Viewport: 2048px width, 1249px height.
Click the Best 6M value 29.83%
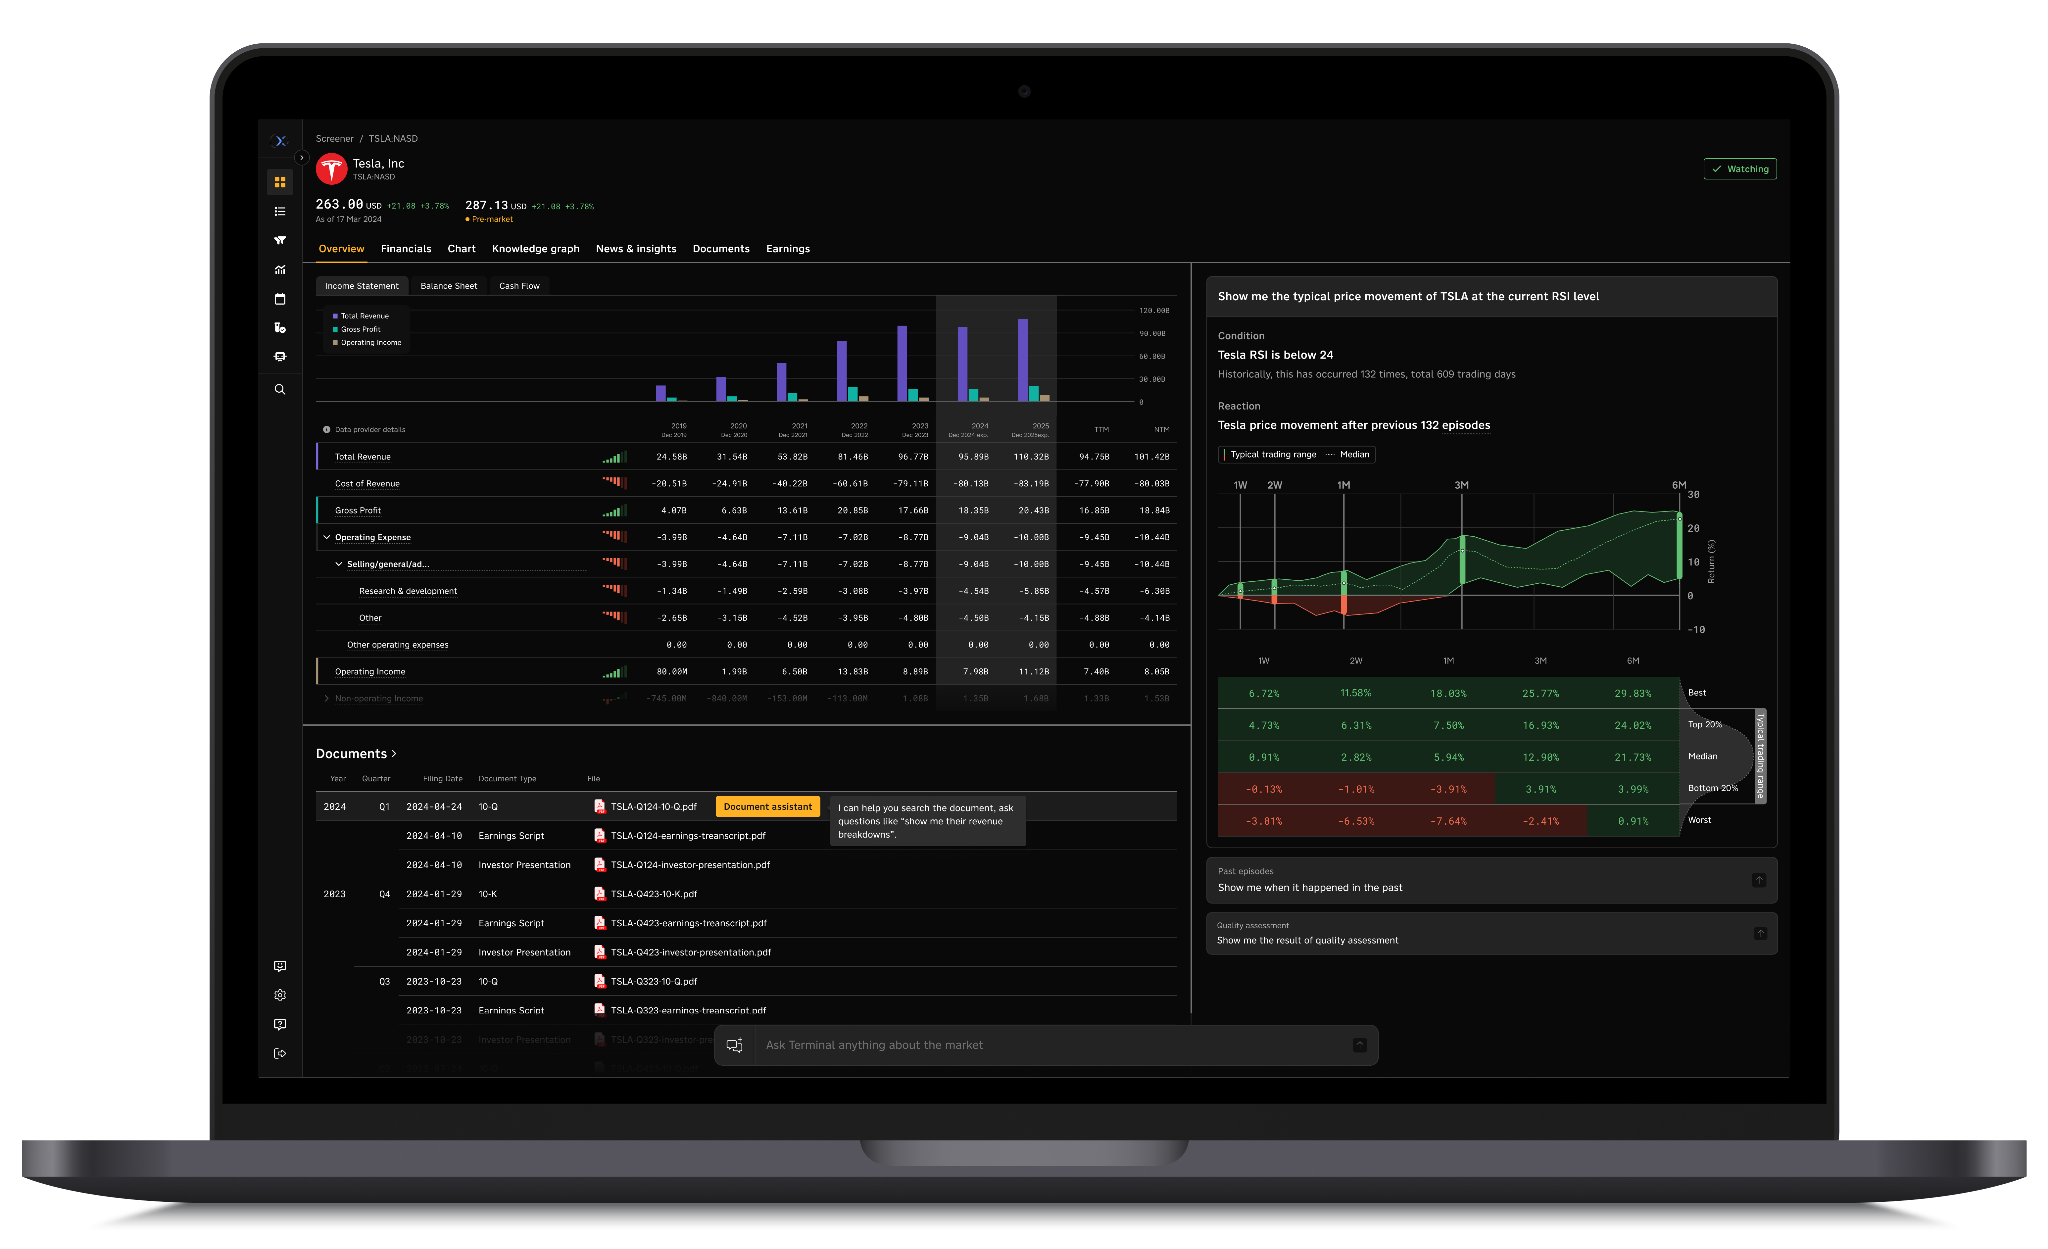pyautogui.click(x=1633, y=693)
